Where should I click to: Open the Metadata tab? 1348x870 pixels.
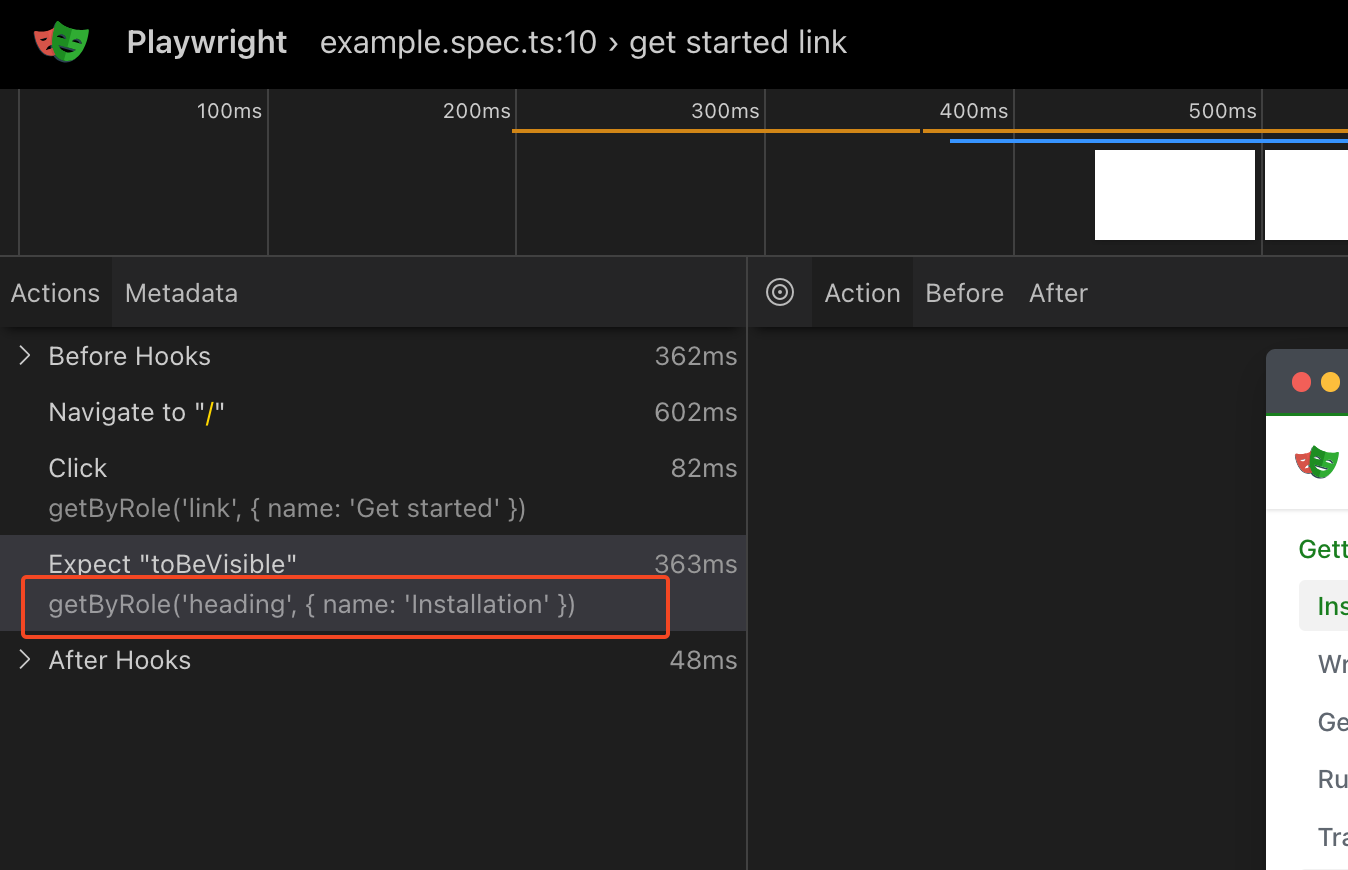pos(181,293)
